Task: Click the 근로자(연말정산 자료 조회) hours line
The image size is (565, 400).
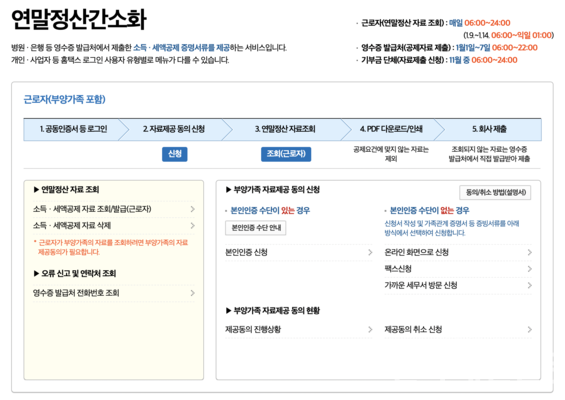Action: [x=436, y=23]
